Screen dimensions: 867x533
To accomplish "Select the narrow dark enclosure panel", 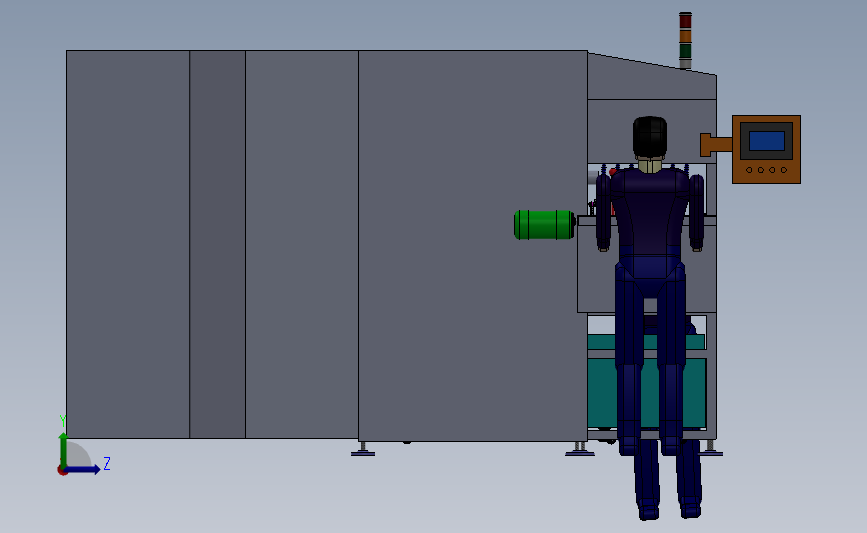I will [x=217, y=244].
